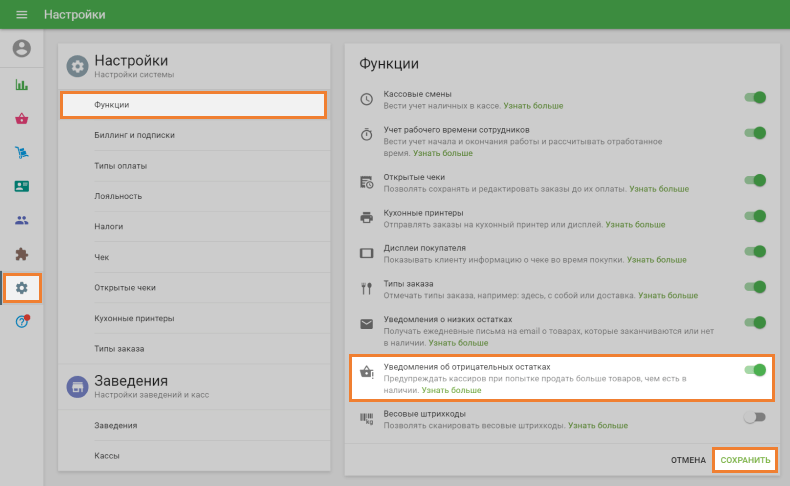The image size is (790, 486).
Task: Open Узнать больше link for Типы заказа
Action: pyautogui.click(x=668, y=296)
